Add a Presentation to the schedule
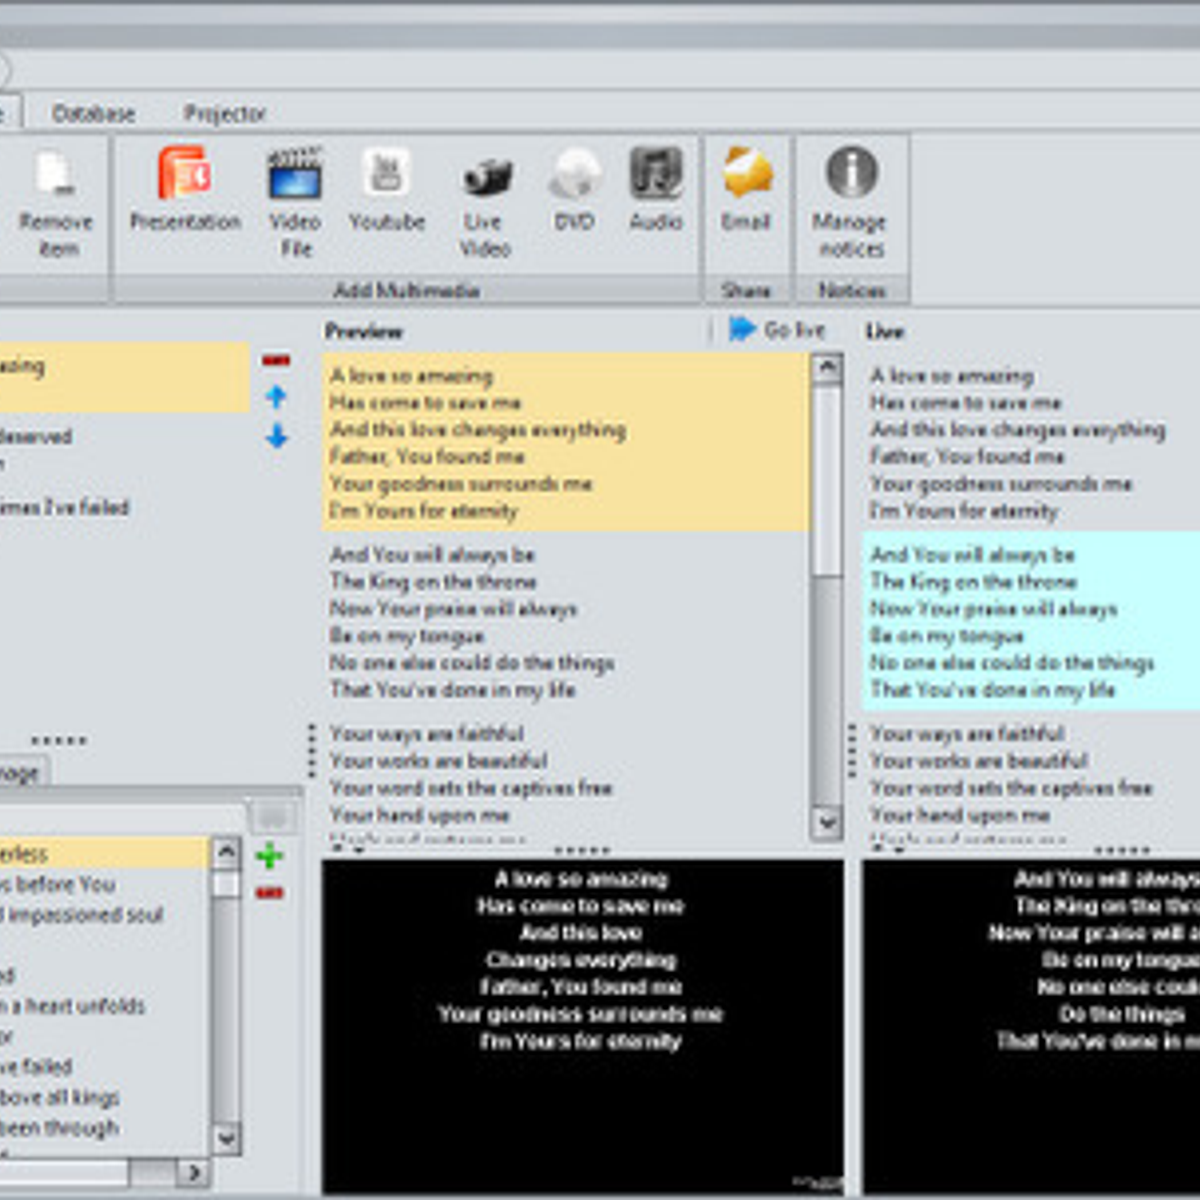This screenshot has height=1200, width=1200. click(x=185, y=190)
